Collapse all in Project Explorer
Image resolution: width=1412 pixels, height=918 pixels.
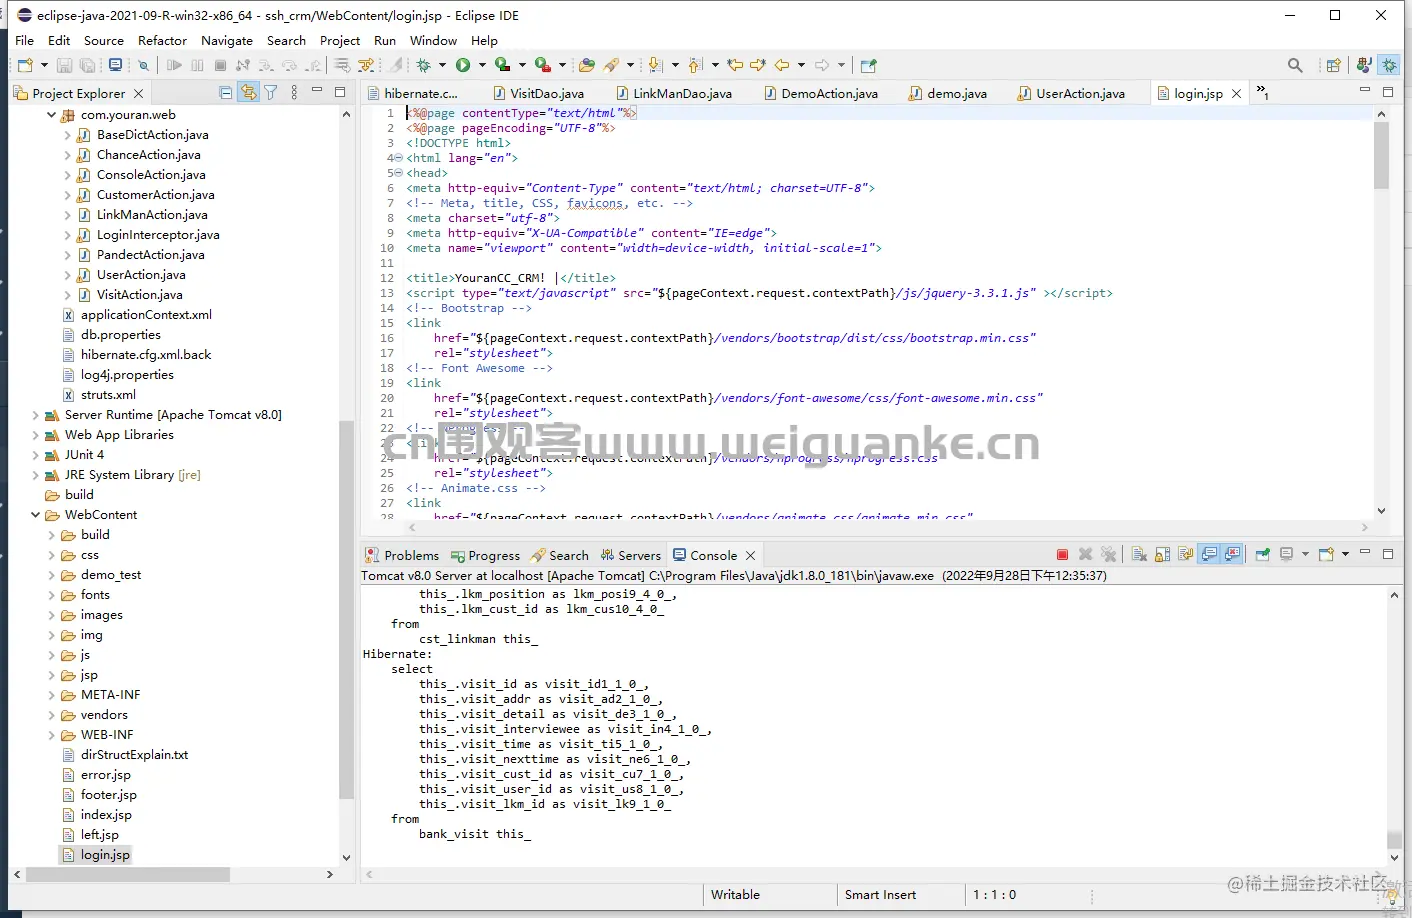pyautogui.click(x=226, y=93)
